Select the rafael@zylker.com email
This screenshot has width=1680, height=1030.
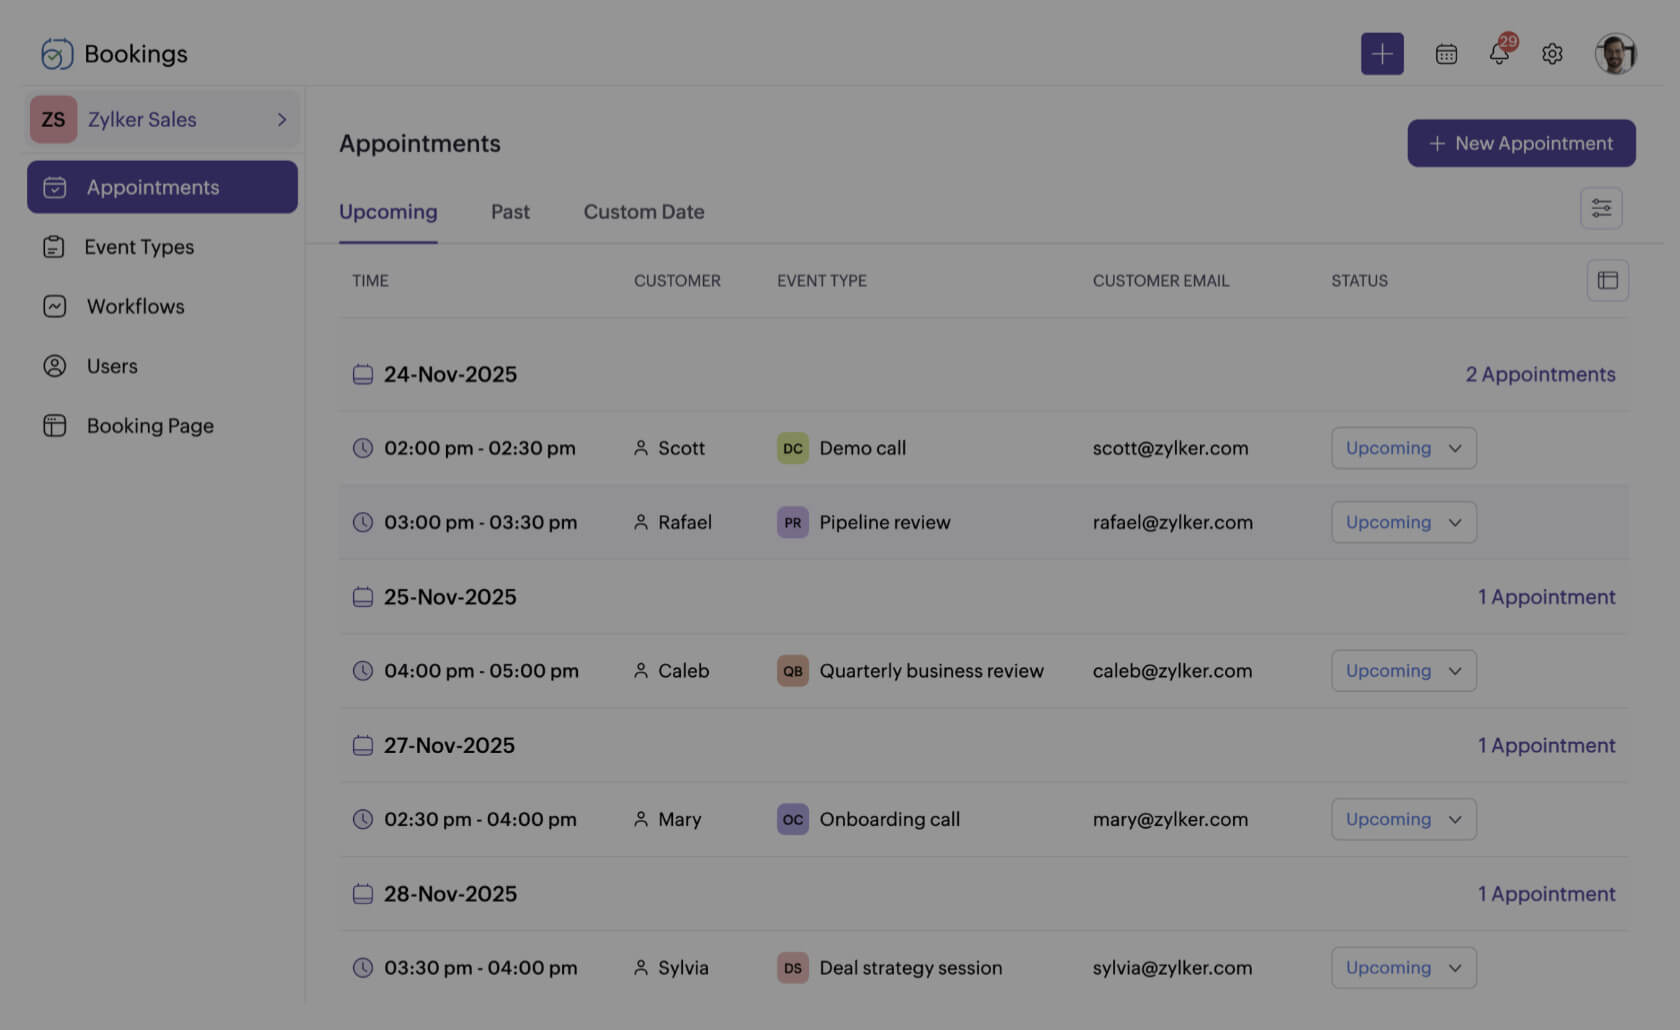point(1172,522)
